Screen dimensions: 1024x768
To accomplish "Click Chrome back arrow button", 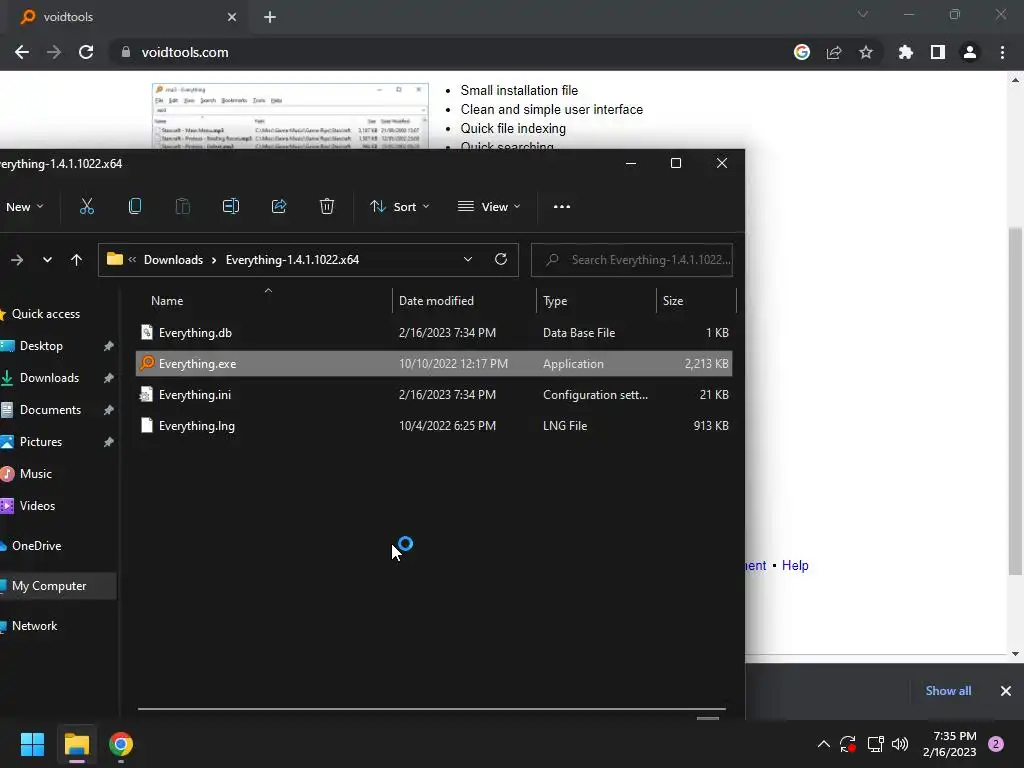I will [22, 52].
